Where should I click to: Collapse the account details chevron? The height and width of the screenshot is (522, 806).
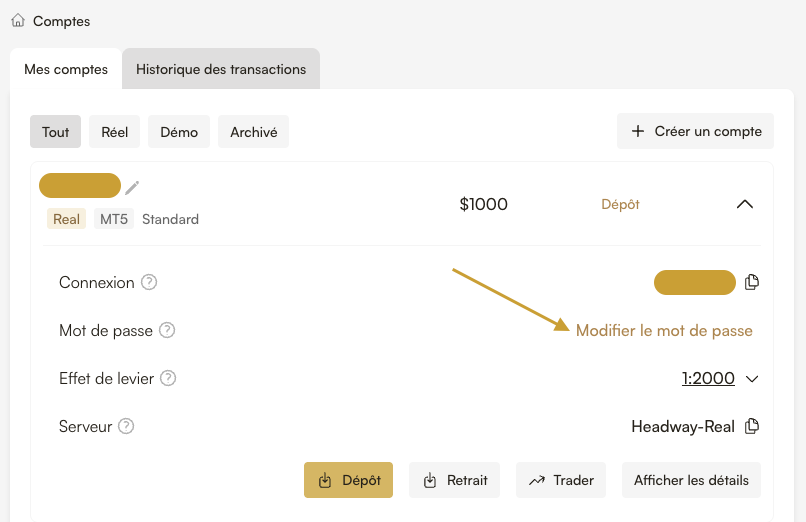click(744, 204)
